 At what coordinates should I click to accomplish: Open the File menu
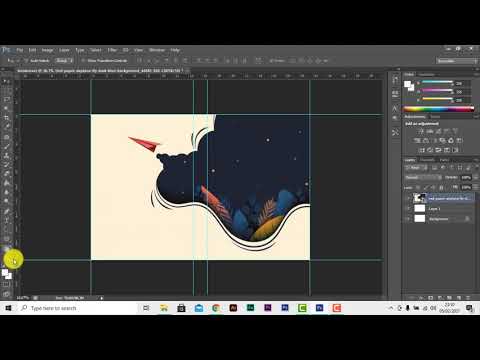(20, 50)
